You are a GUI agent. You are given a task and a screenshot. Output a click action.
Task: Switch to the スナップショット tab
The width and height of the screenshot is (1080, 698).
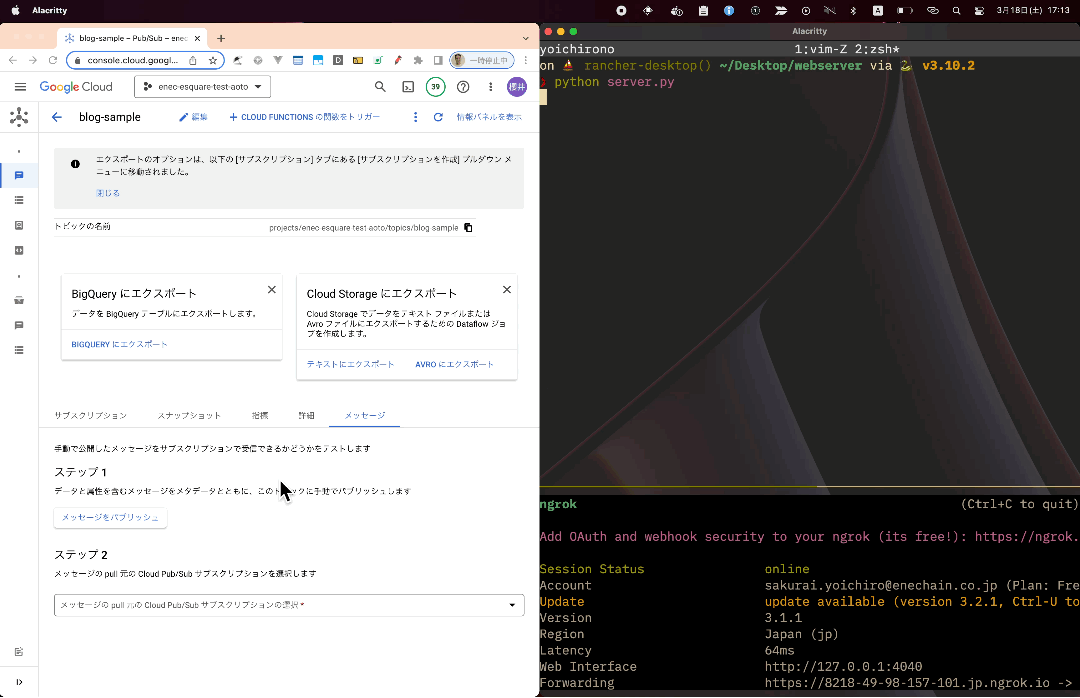coord(189,415)
